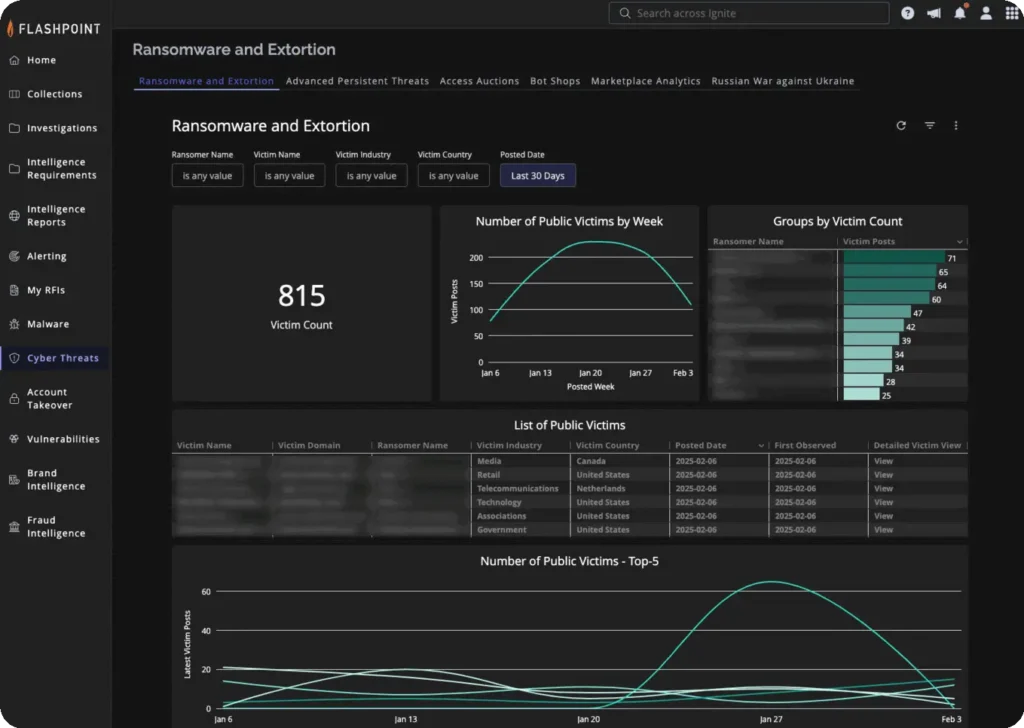Click the My RFIs document icon
This screenshot has width=1024, height=728.
point(14,290)
